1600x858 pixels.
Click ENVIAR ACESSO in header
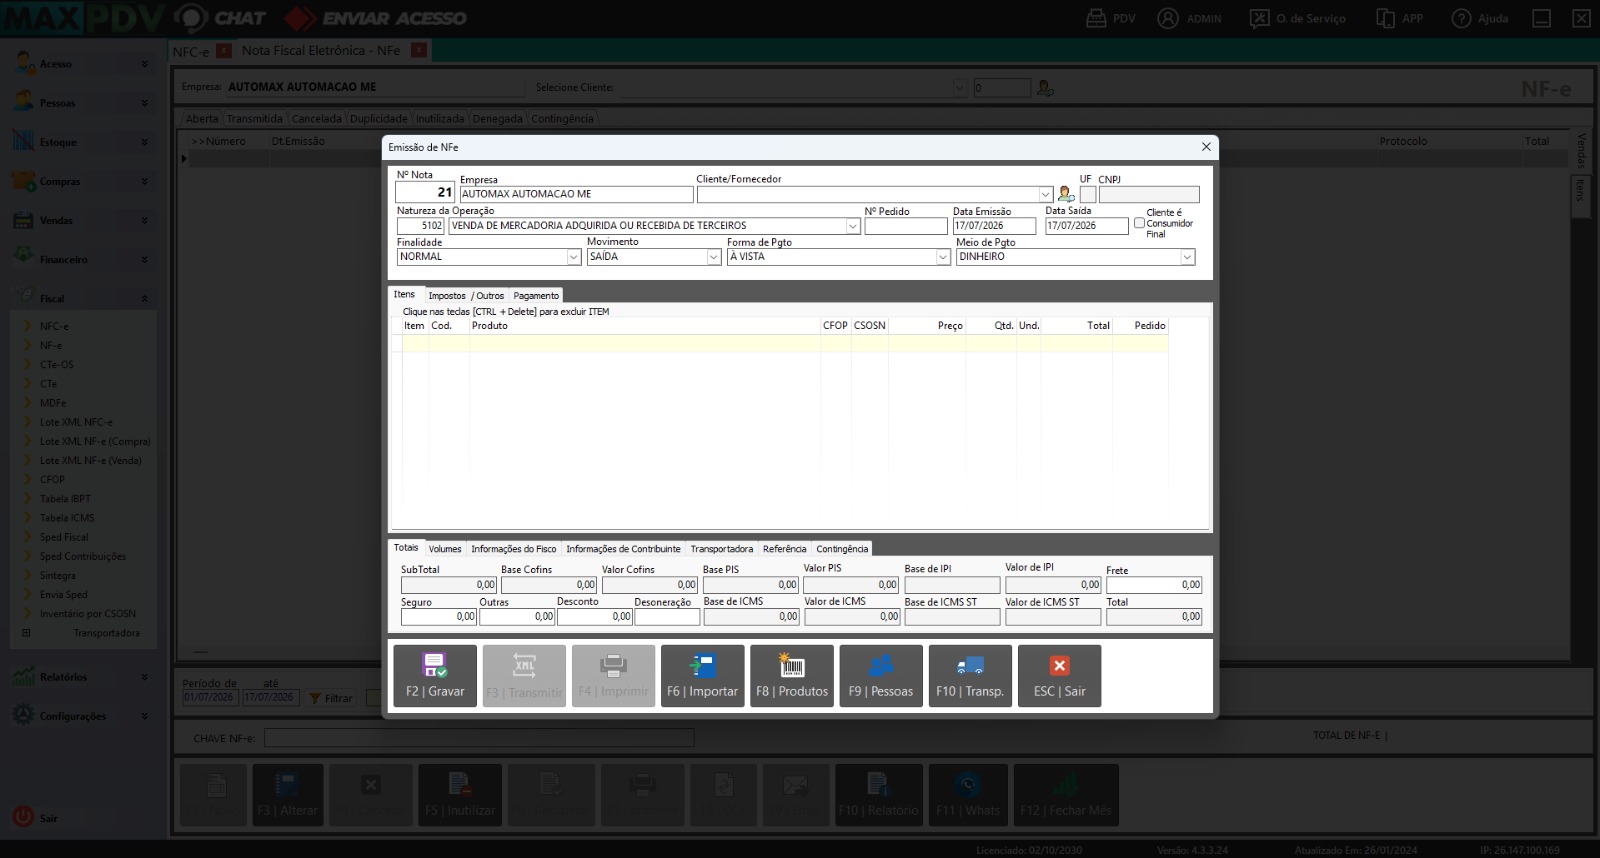click(x=376, y=18)
